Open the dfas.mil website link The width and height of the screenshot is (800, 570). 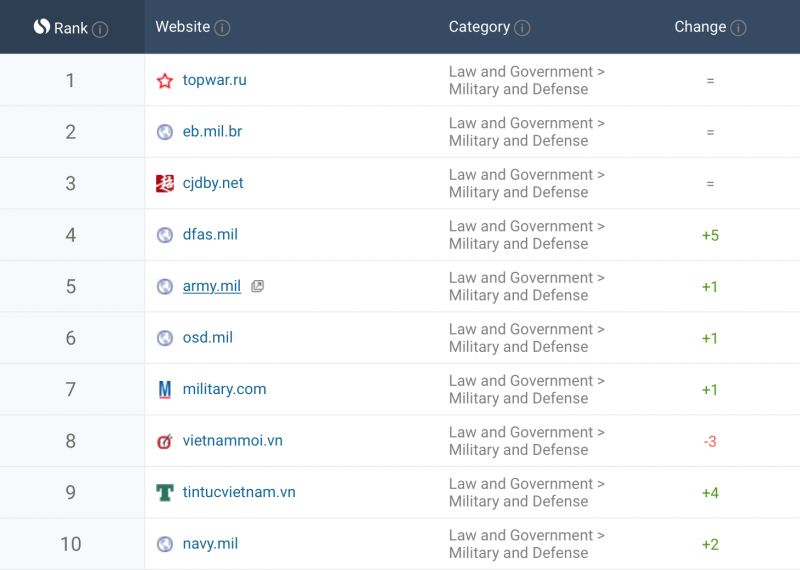point(210,235)
